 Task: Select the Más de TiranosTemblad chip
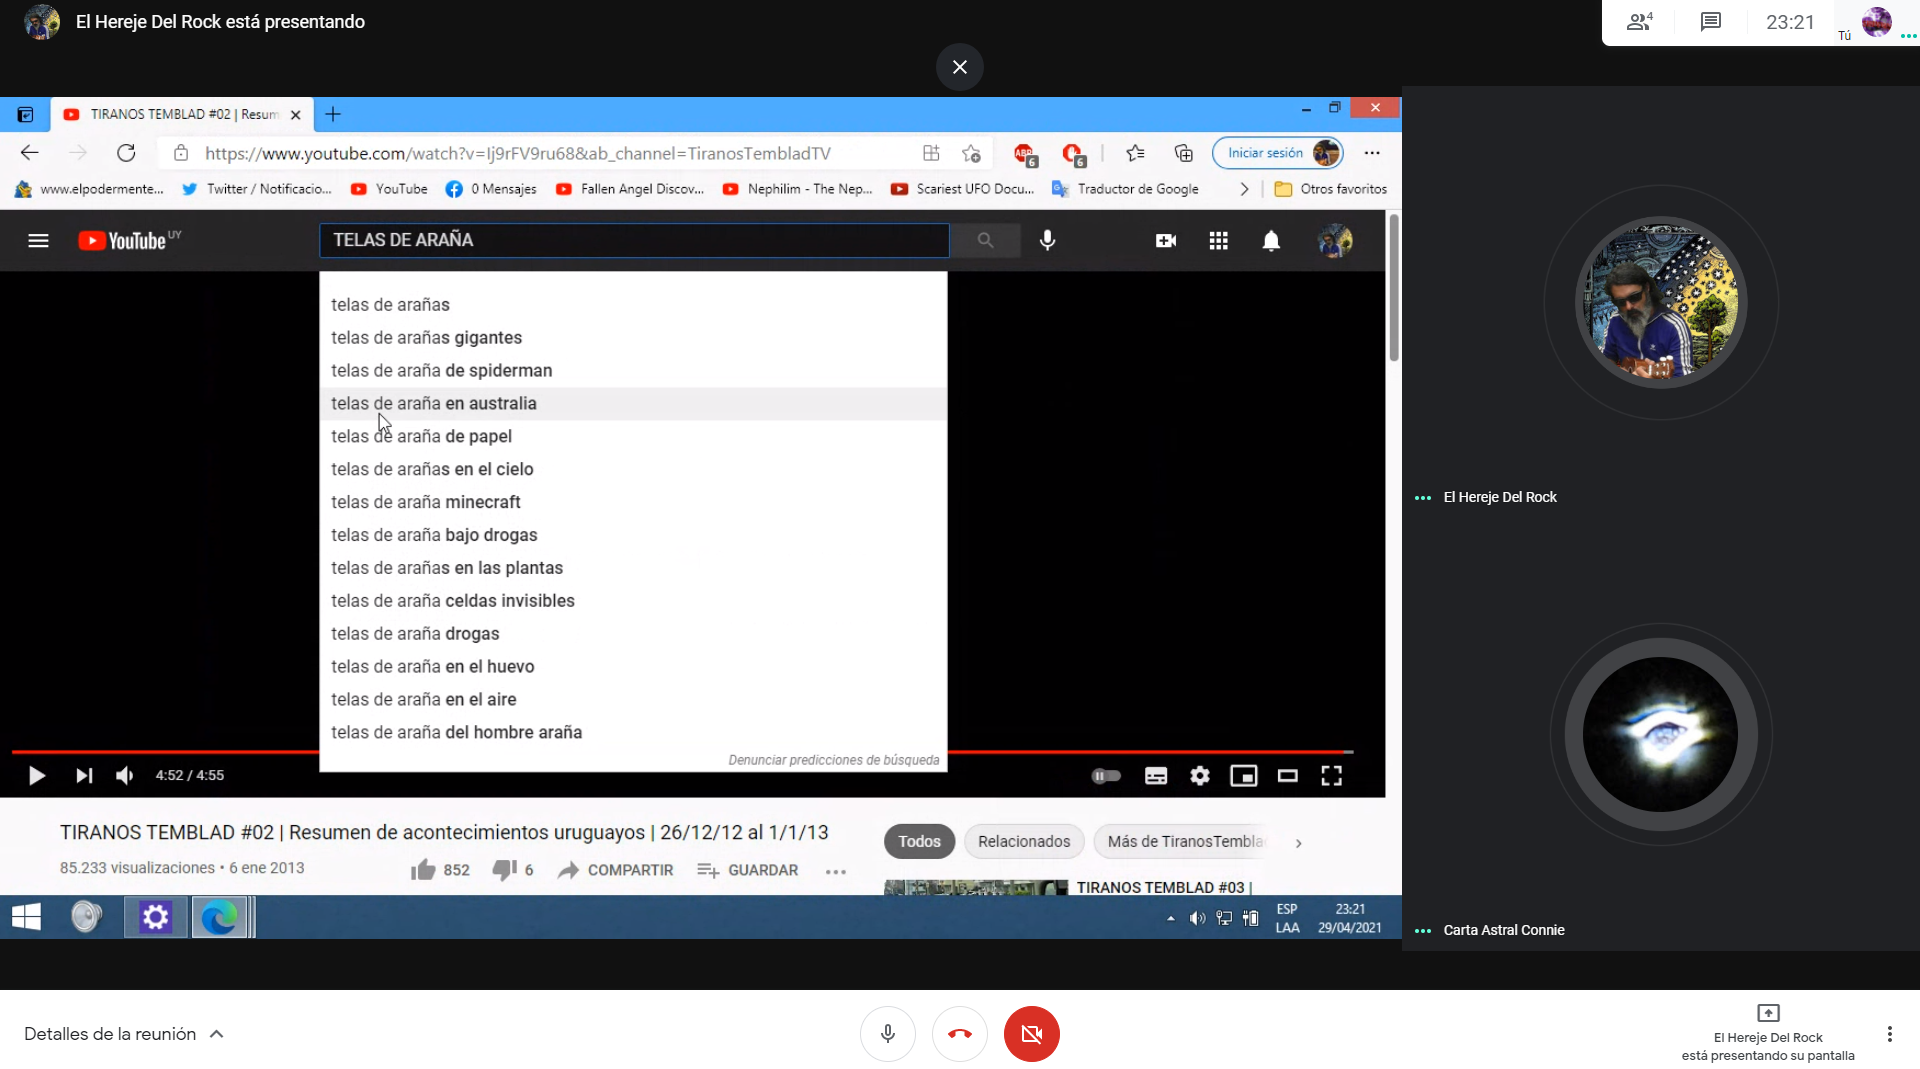(x=1185, y=842)
